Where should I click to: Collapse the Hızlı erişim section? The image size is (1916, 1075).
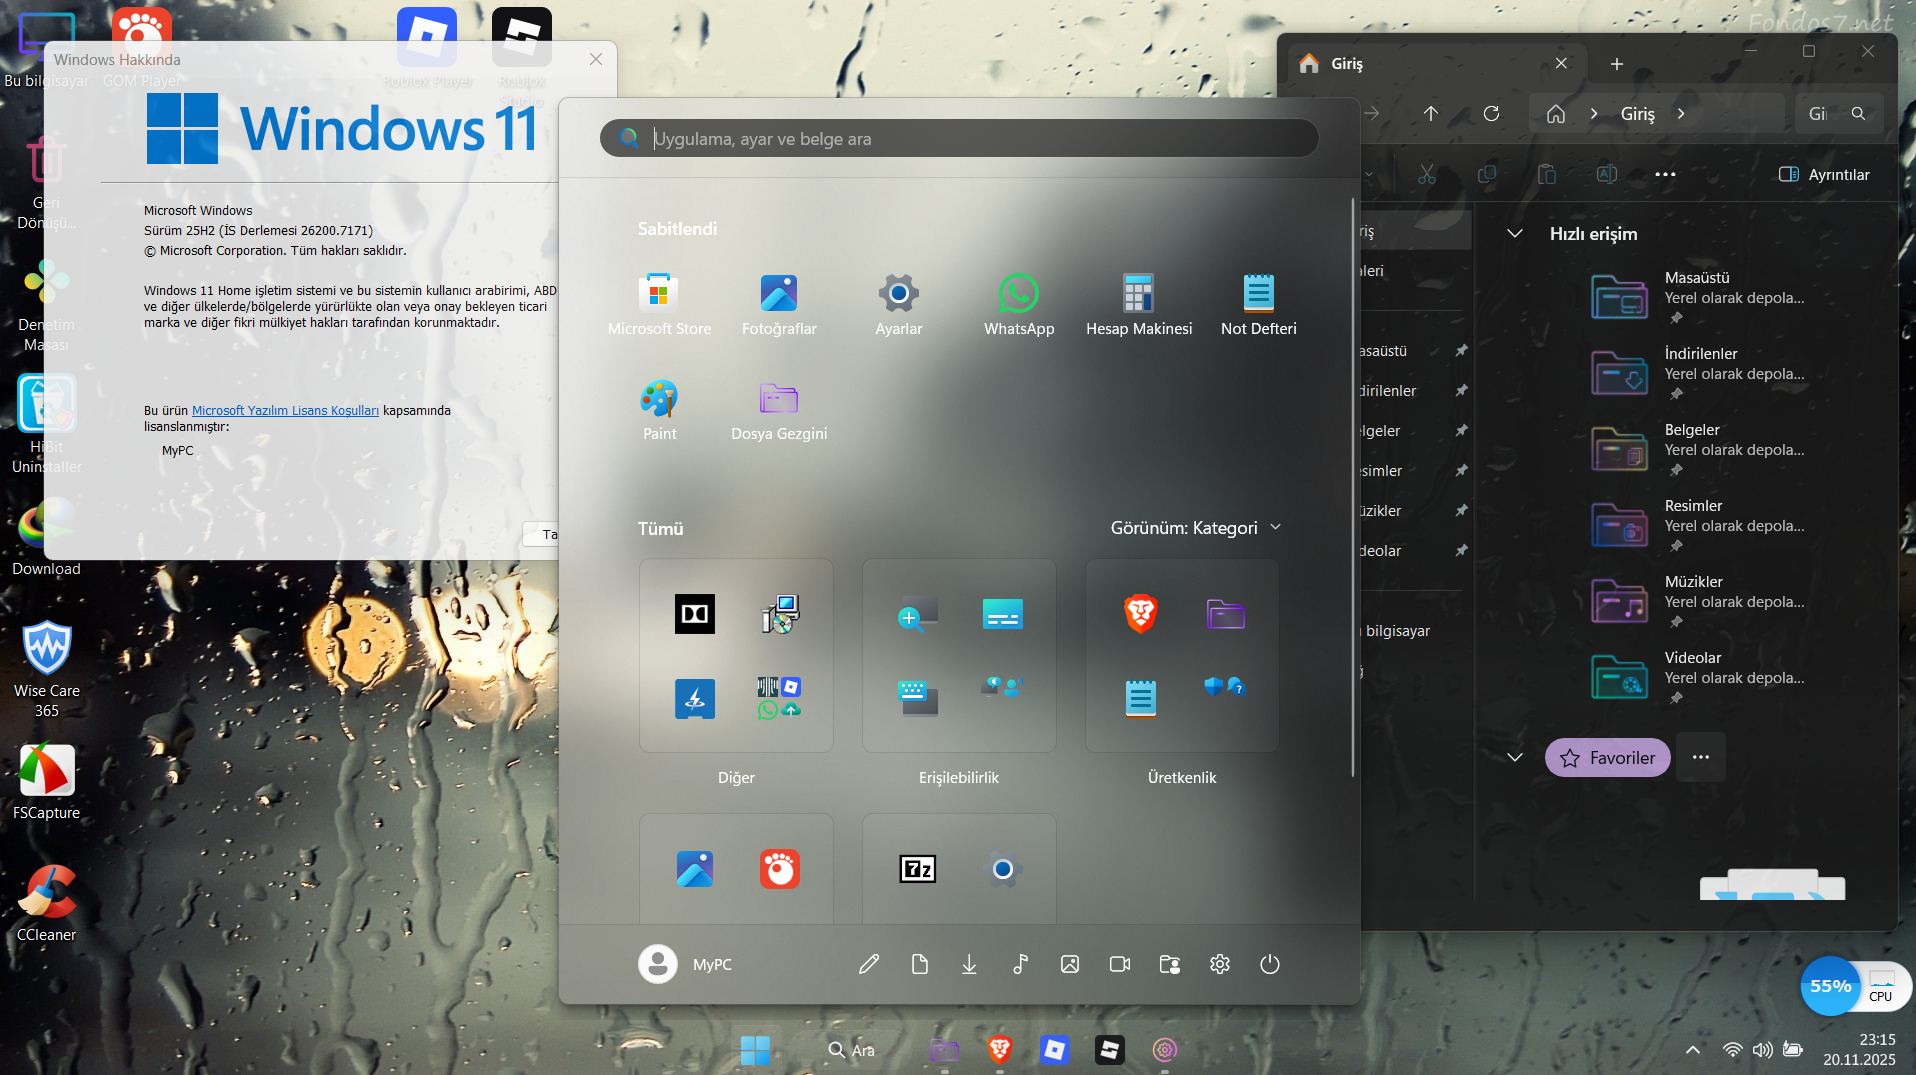pos(1515,234)
